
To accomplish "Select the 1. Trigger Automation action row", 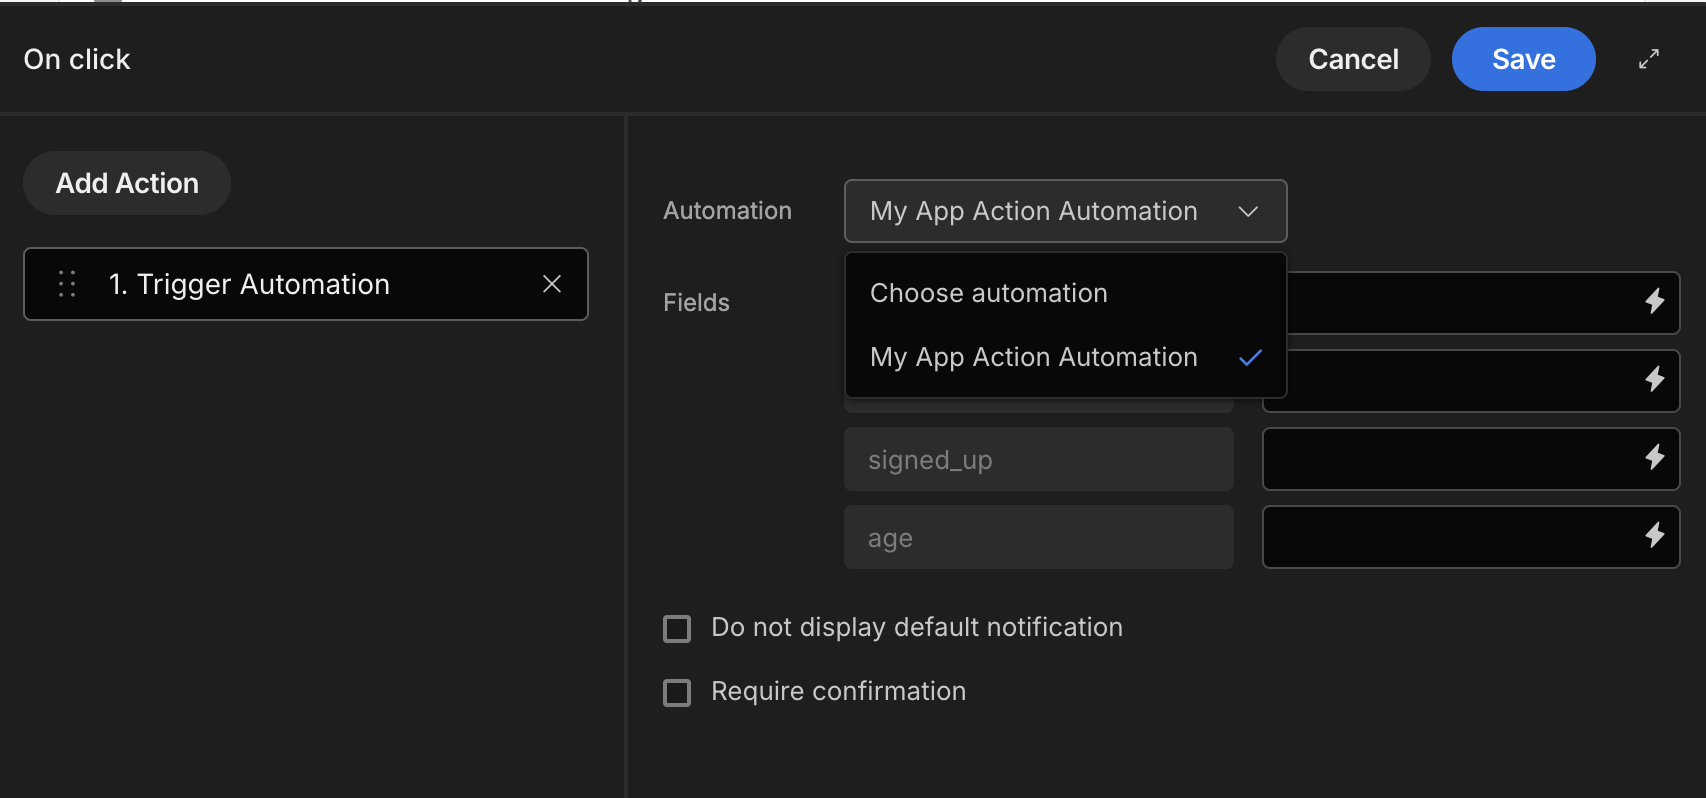I will pos(306,284).
